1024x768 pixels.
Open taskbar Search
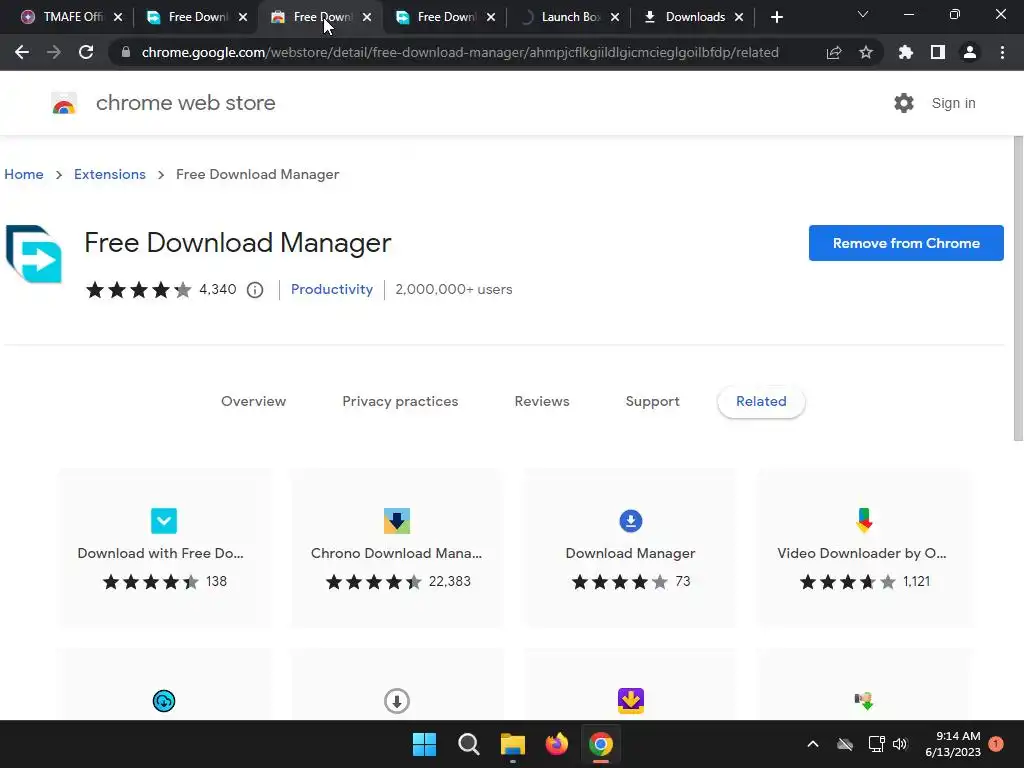tap(468, 744)
